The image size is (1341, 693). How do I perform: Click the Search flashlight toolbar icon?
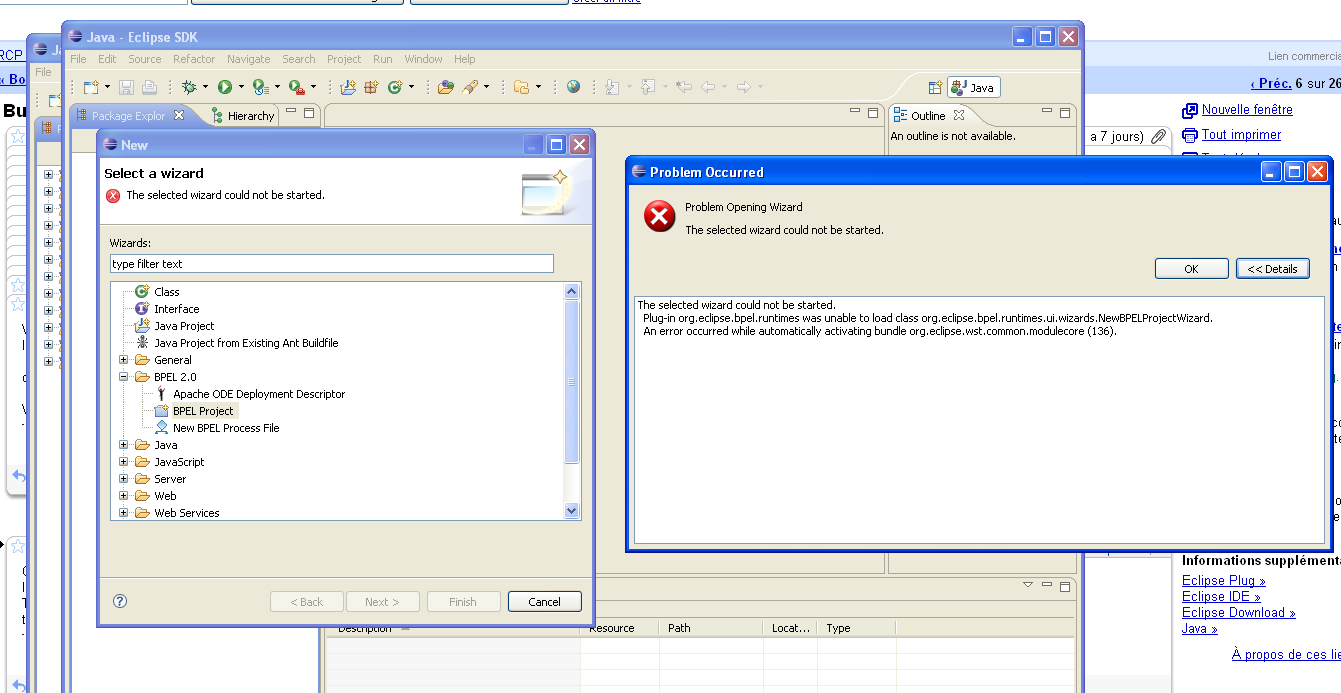[469, 88]
